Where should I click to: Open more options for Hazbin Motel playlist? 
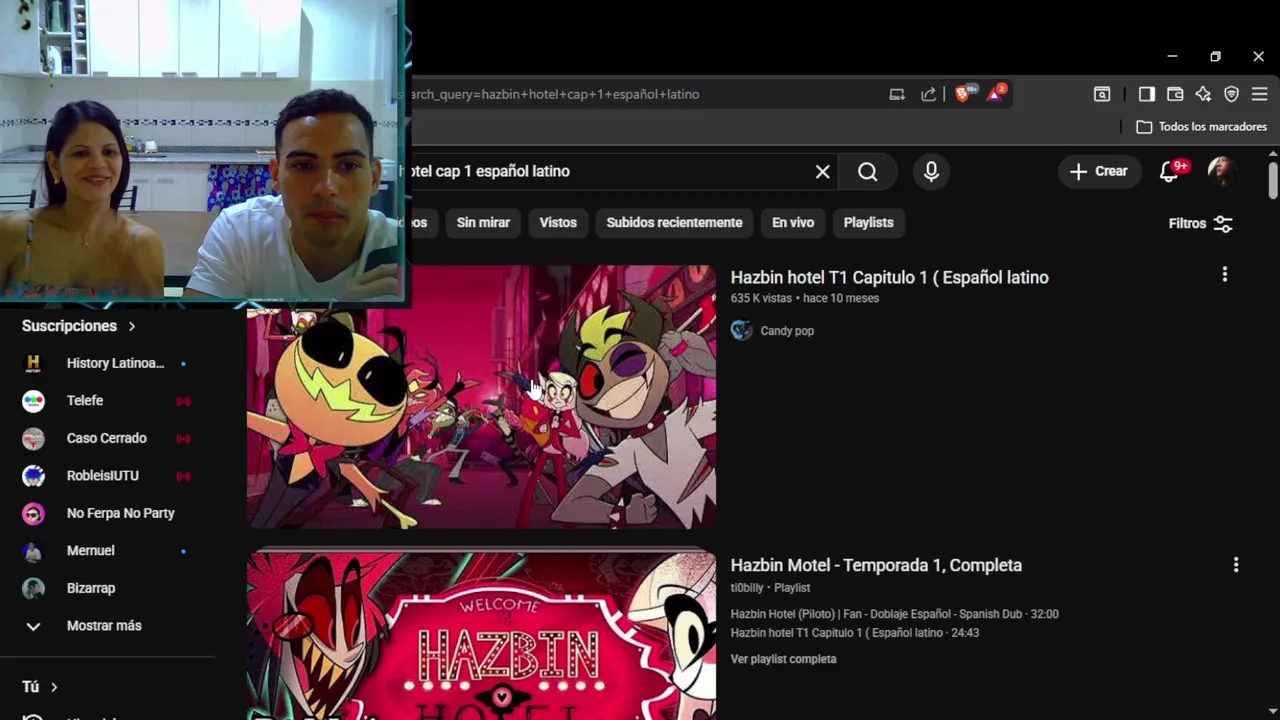point(1236,565)
